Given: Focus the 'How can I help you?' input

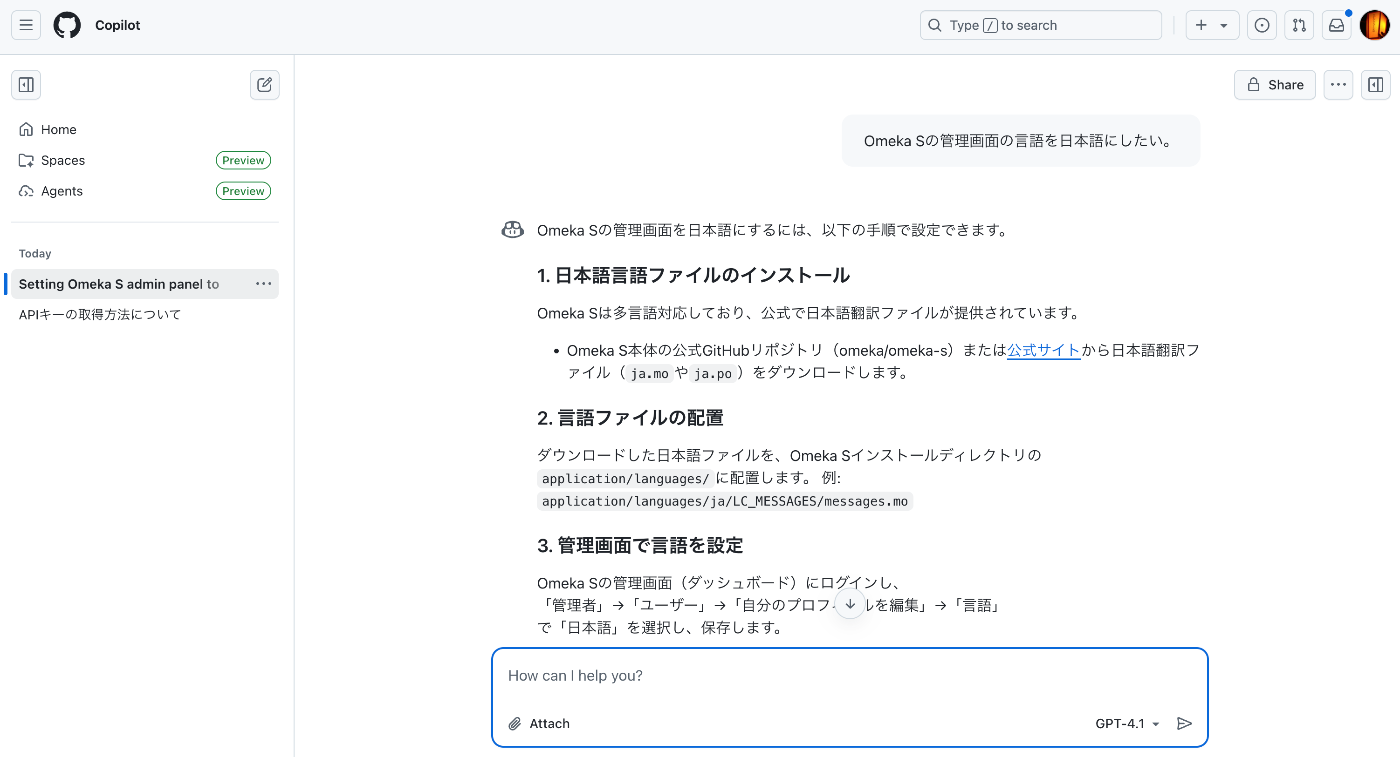Looking at the screenshot, I should coord(850,676).
